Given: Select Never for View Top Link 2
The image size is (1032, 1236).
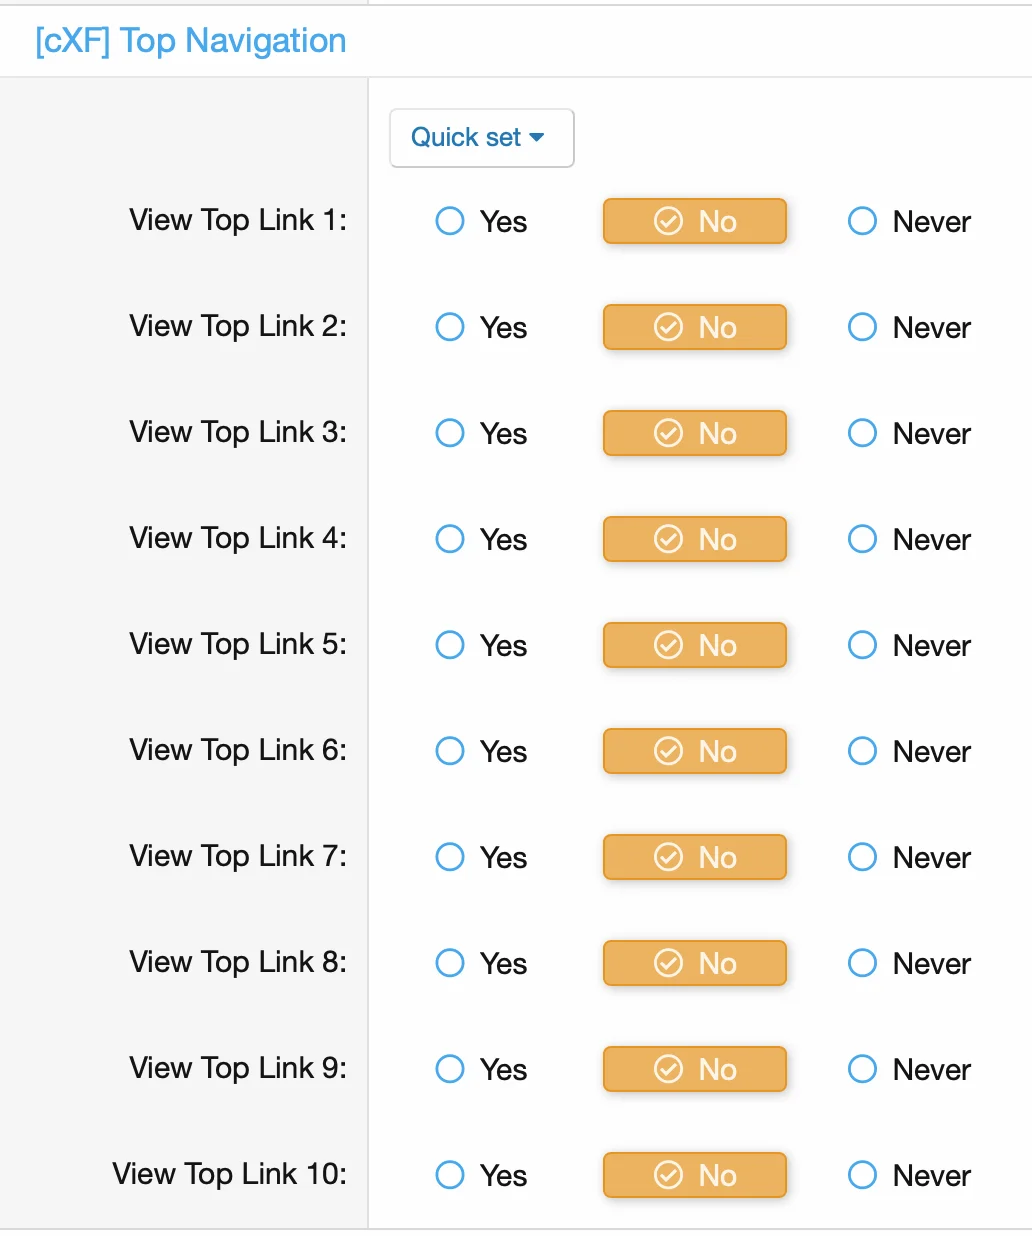Looking at the screenshot, I should [862, 327].
